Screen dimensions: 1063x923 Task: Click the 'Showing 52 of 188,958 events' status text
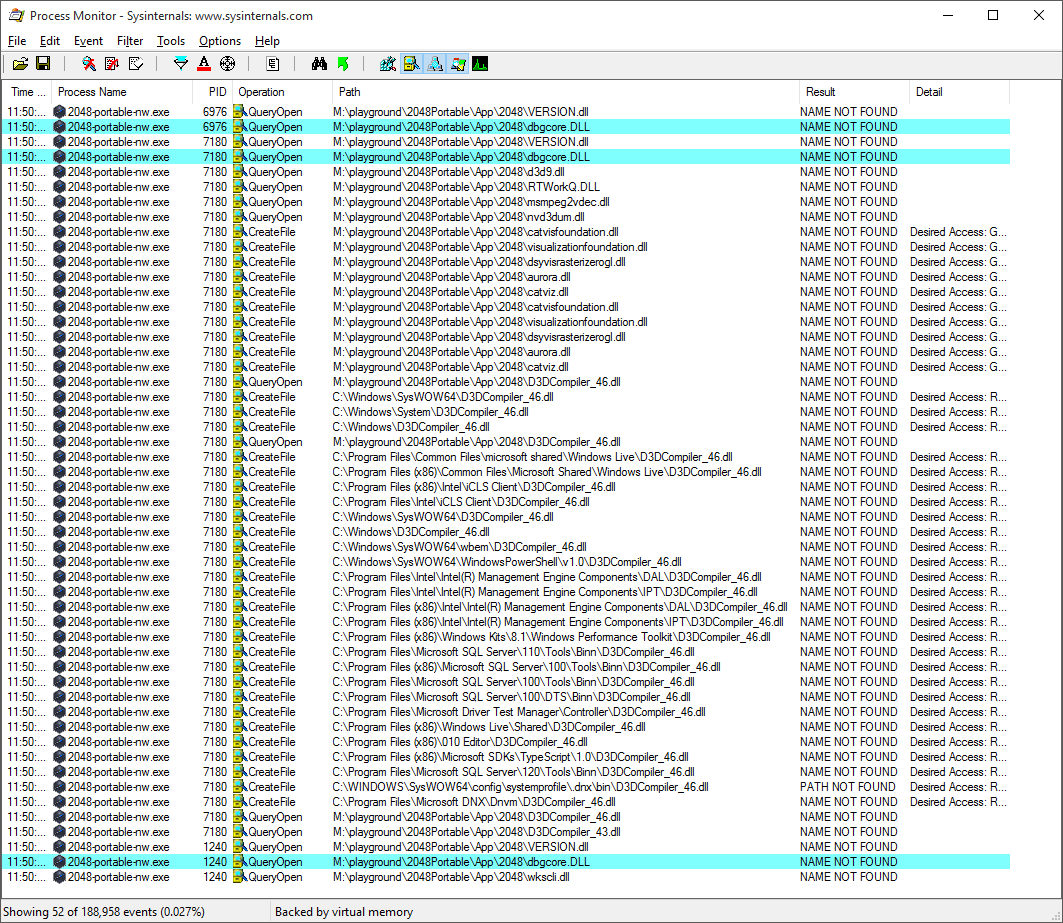tap(104, 912)
